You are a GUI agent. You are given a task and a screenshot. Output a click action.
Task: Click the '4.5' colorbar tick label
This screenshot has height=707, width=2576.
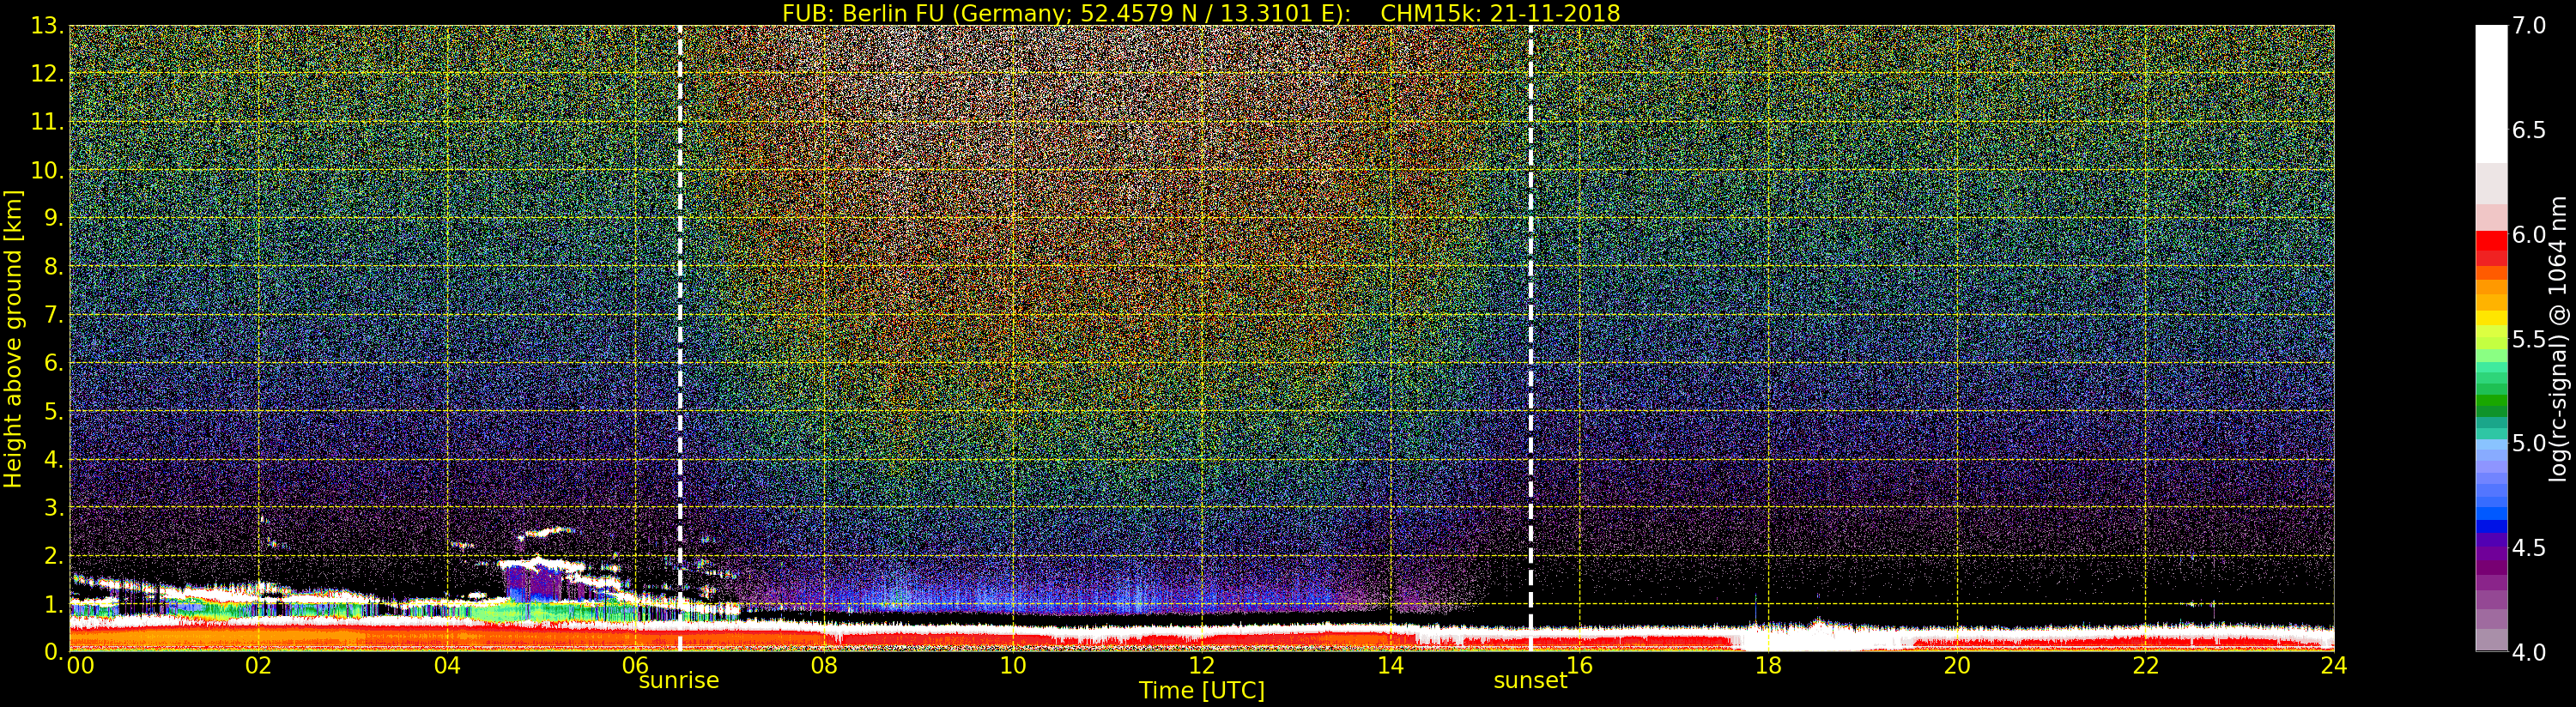[x=2529, y=548]
